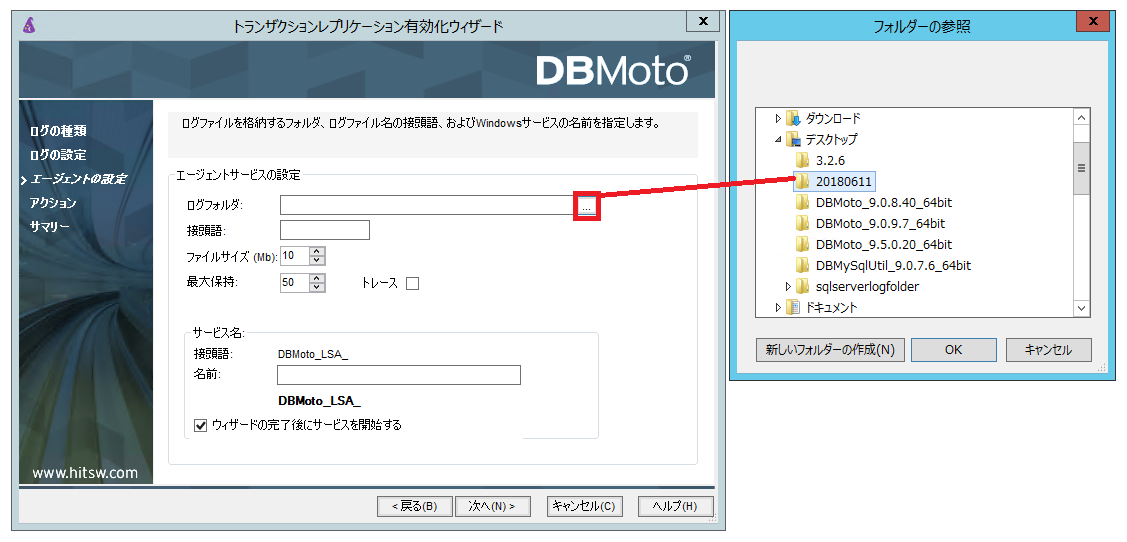
Task: Go to サマリー step in sidebar
Action: pos(50,226)
